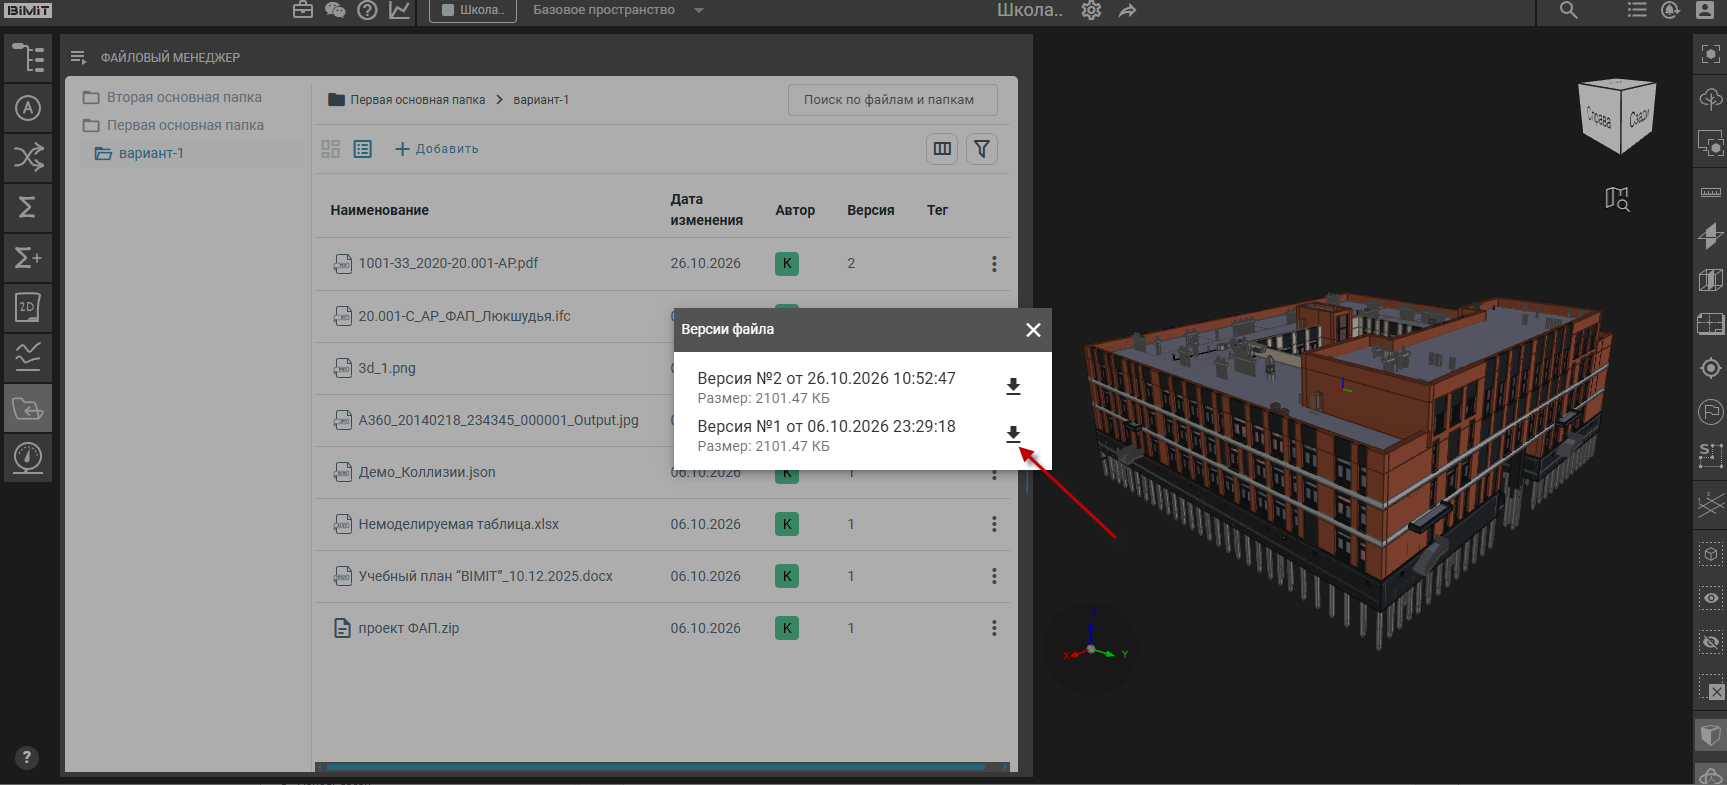Open the 2D drawings tool
This screenshot has width=1727, height=785.
[28, 307]
